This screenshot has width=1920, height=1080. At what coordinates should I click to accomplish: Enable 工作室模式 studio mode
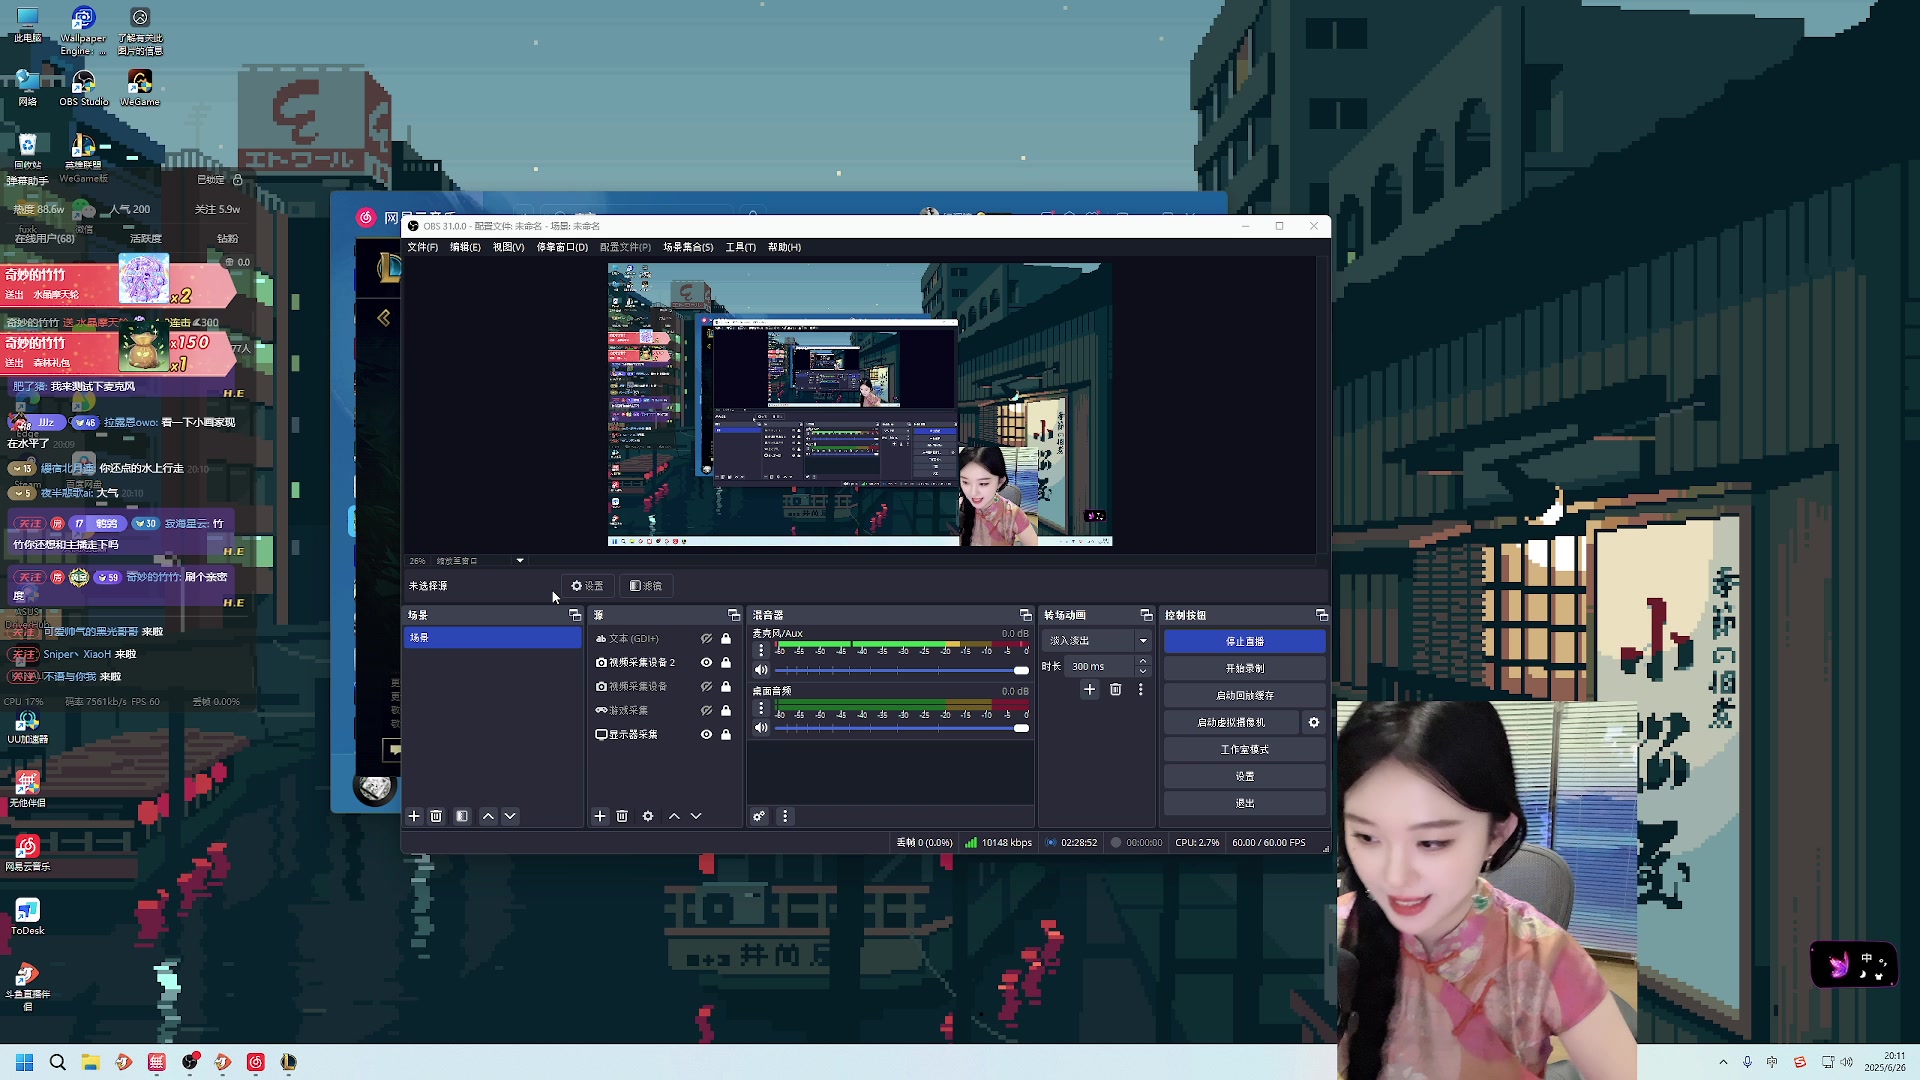(x=1245, y=749)
